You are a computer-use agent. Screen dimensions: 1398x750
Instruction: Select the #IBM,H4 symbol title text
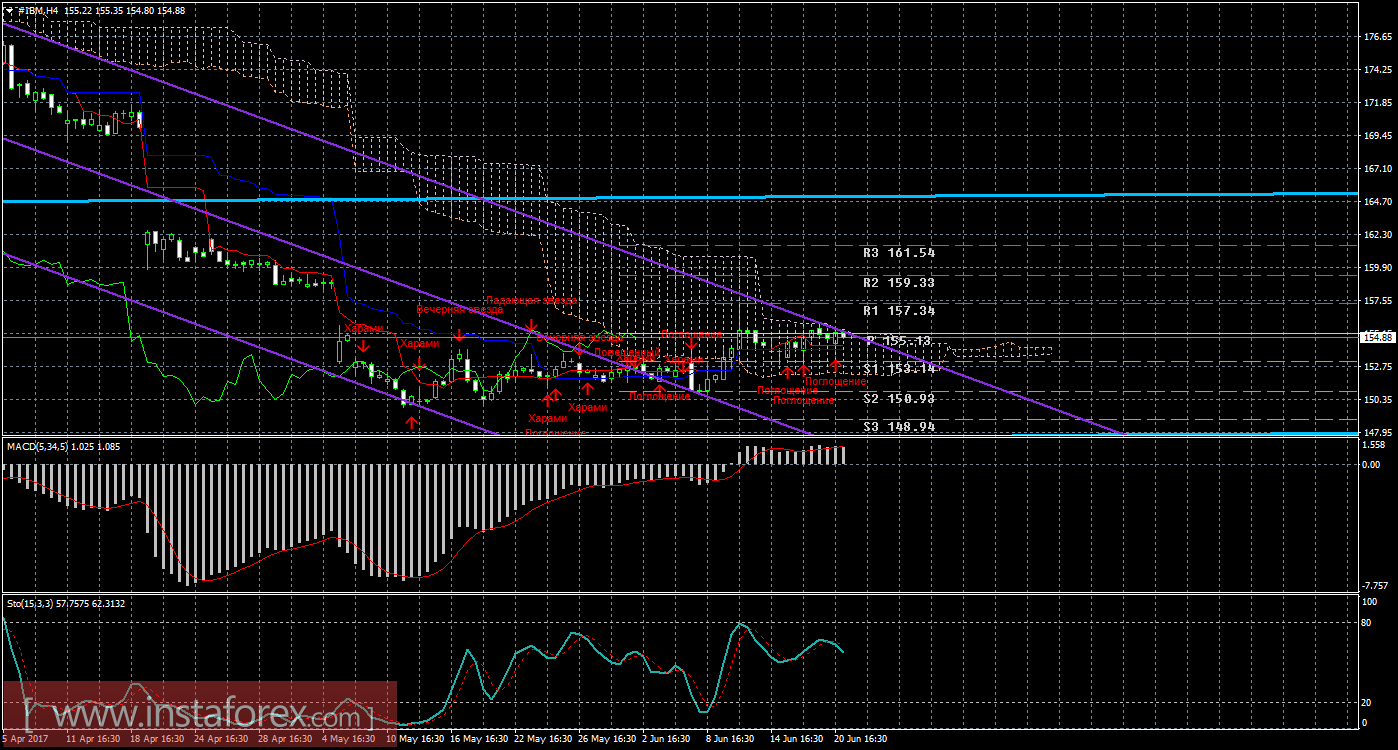pos(40,10)
